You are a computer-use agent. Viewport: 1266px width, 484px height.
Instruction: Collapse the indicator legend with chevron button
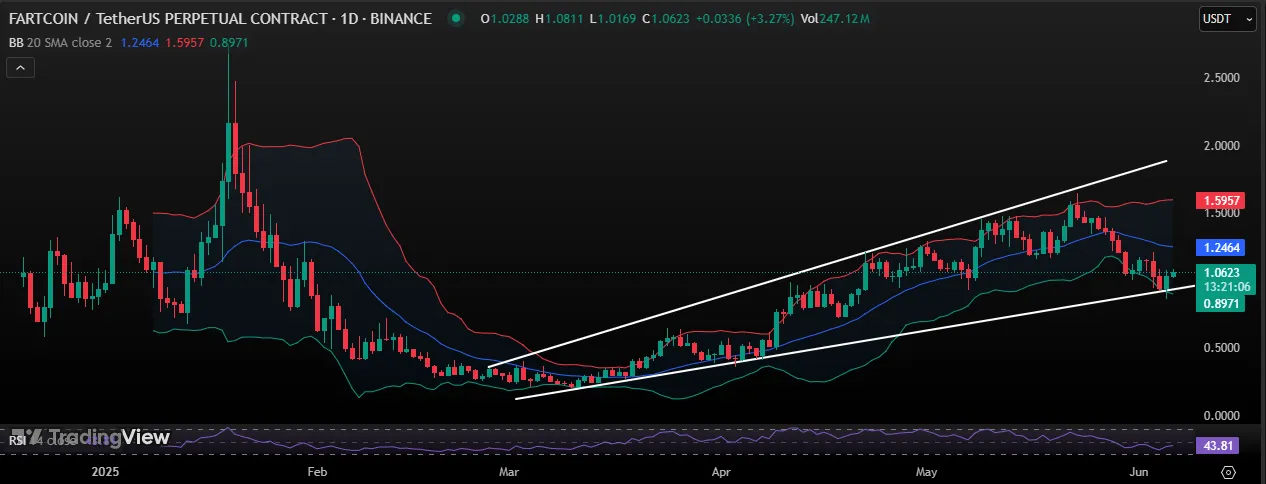point(20,68)
